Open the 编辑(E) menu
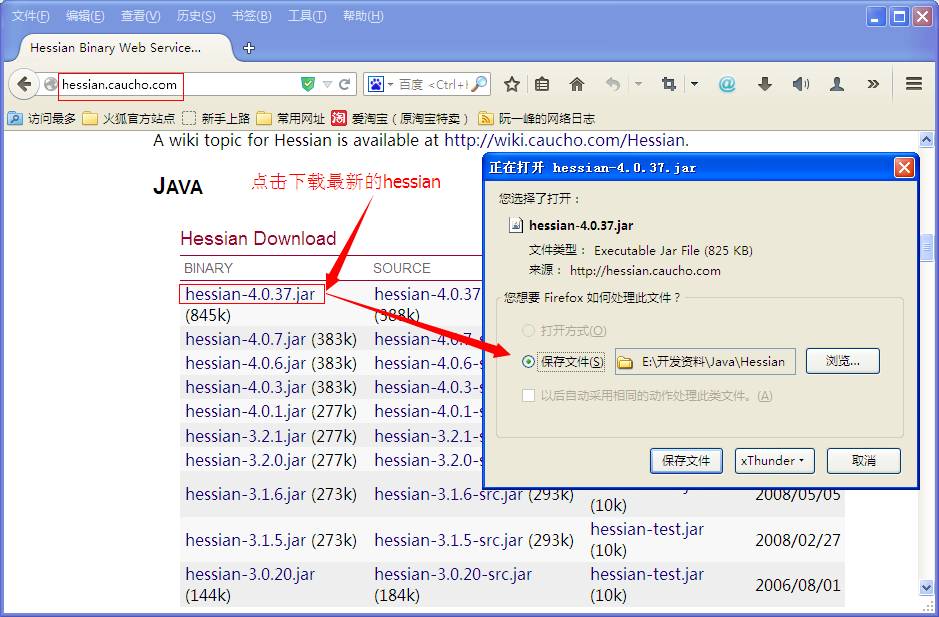The width and height of the screenshot is (939, 617). point(85,16)
